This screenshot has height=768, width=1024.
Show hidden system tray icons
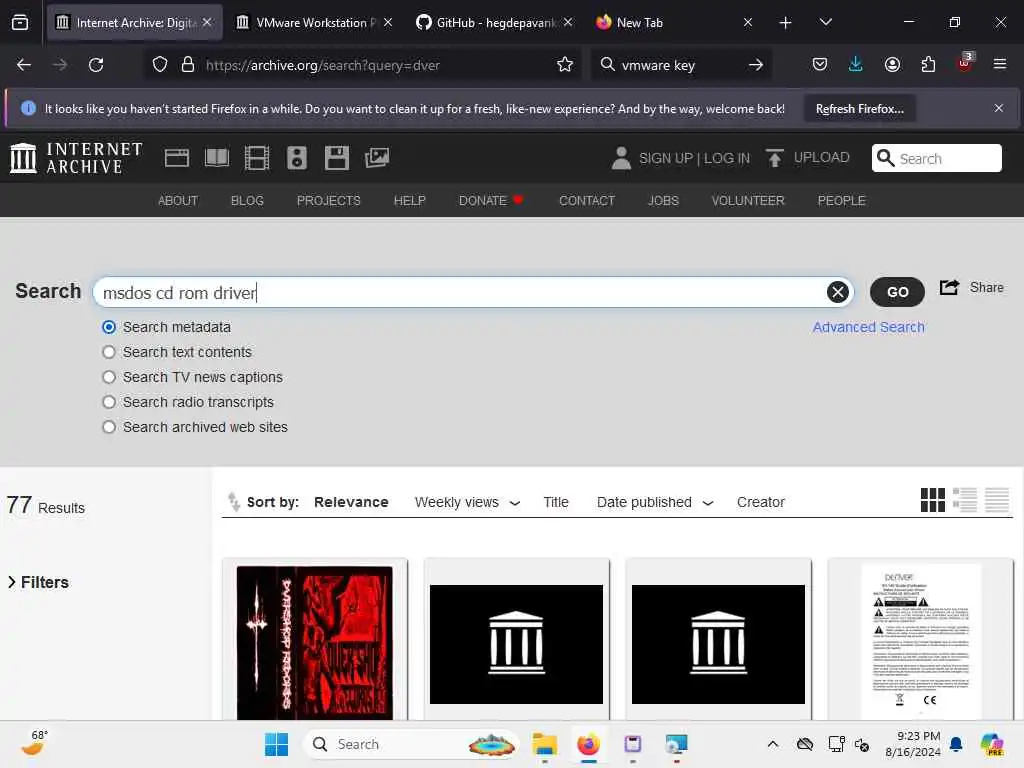(x=773, y=744)
